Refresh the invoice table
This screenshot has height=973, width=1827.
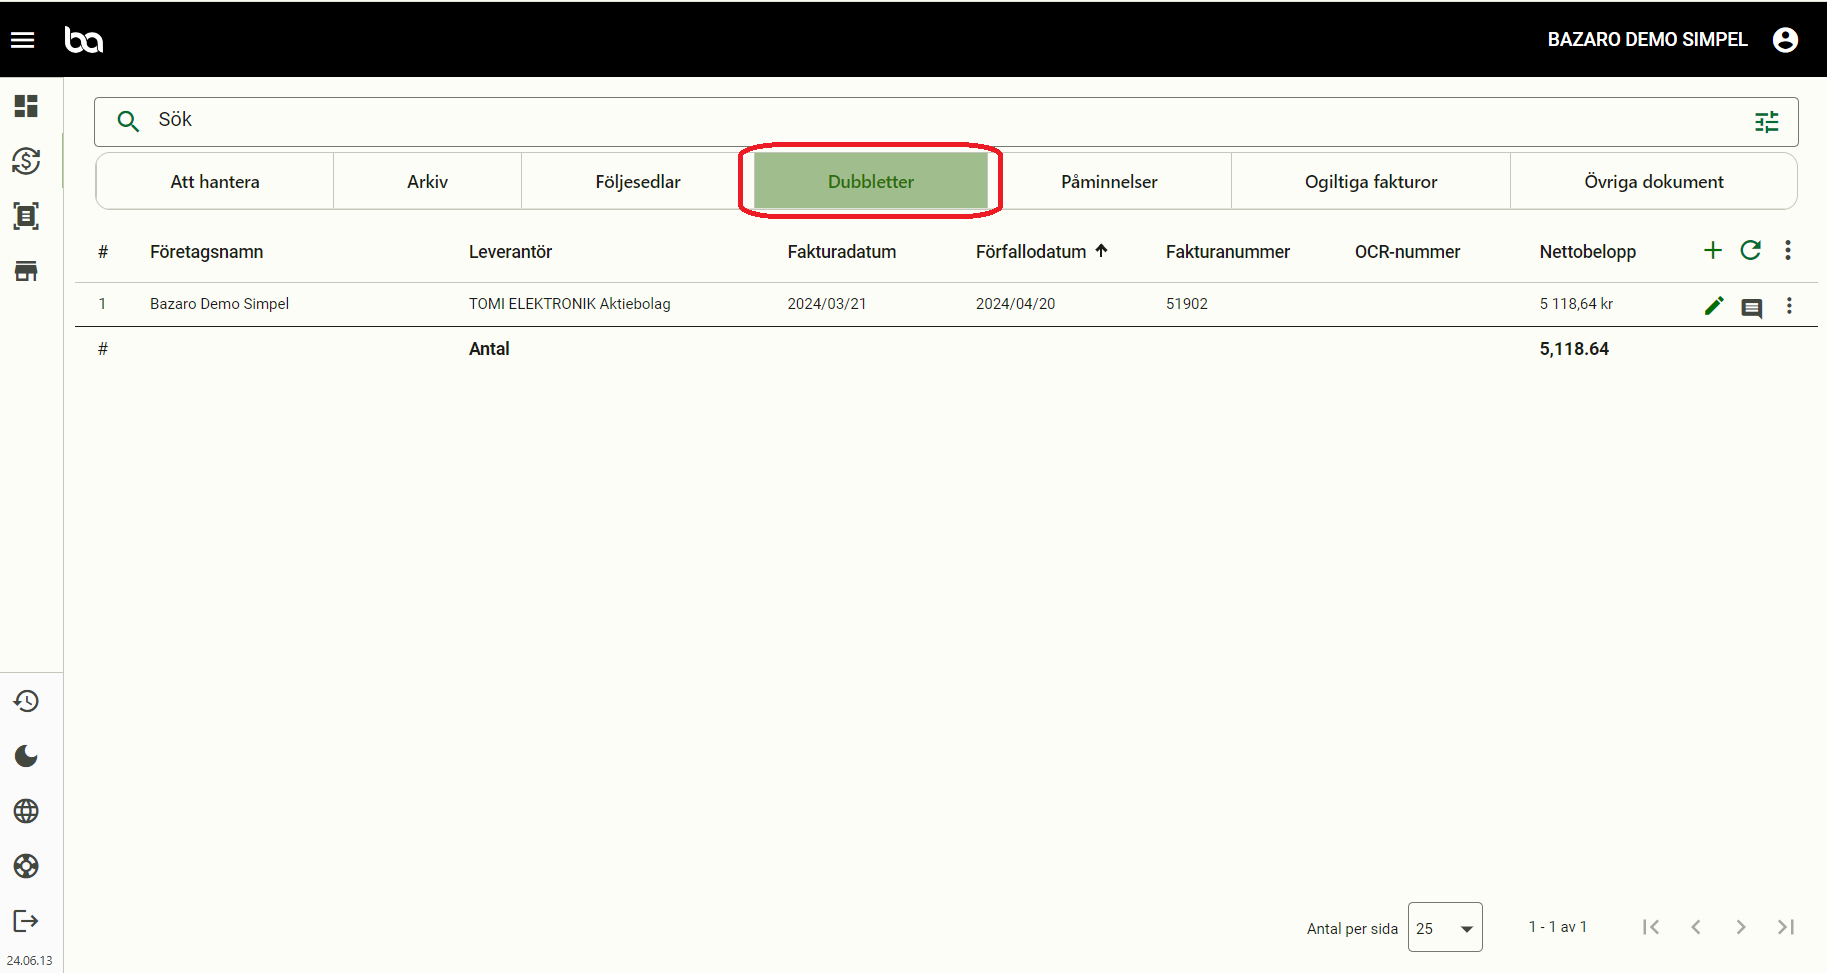[x=1750, y=250]
